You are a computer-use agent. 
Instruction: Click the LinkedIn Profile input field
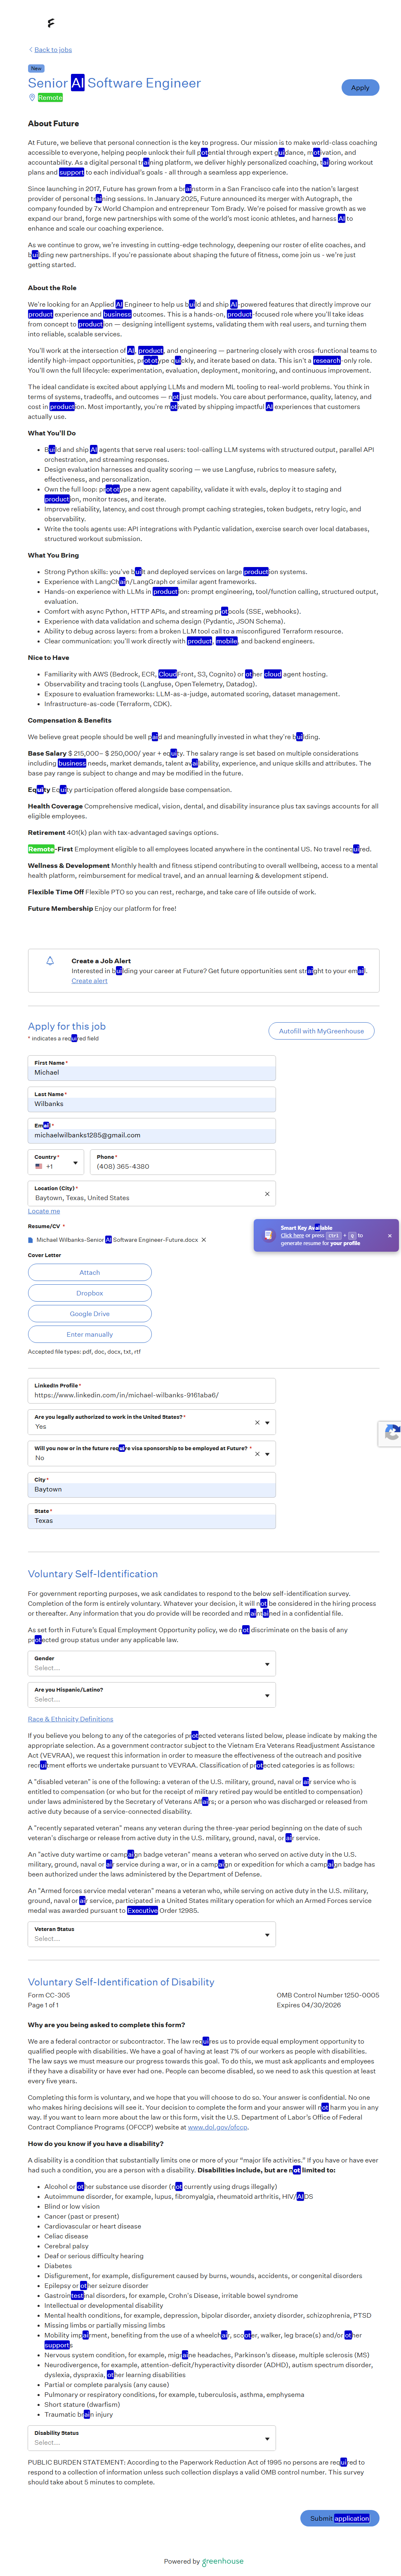151,1395
